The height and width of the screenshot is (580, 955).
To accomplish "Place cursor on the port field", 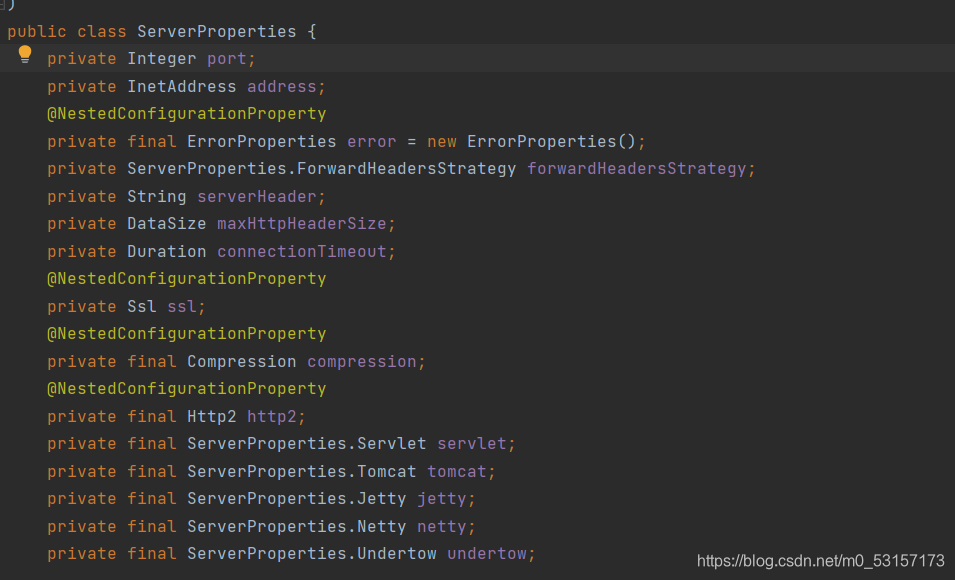I will point(227,59).
